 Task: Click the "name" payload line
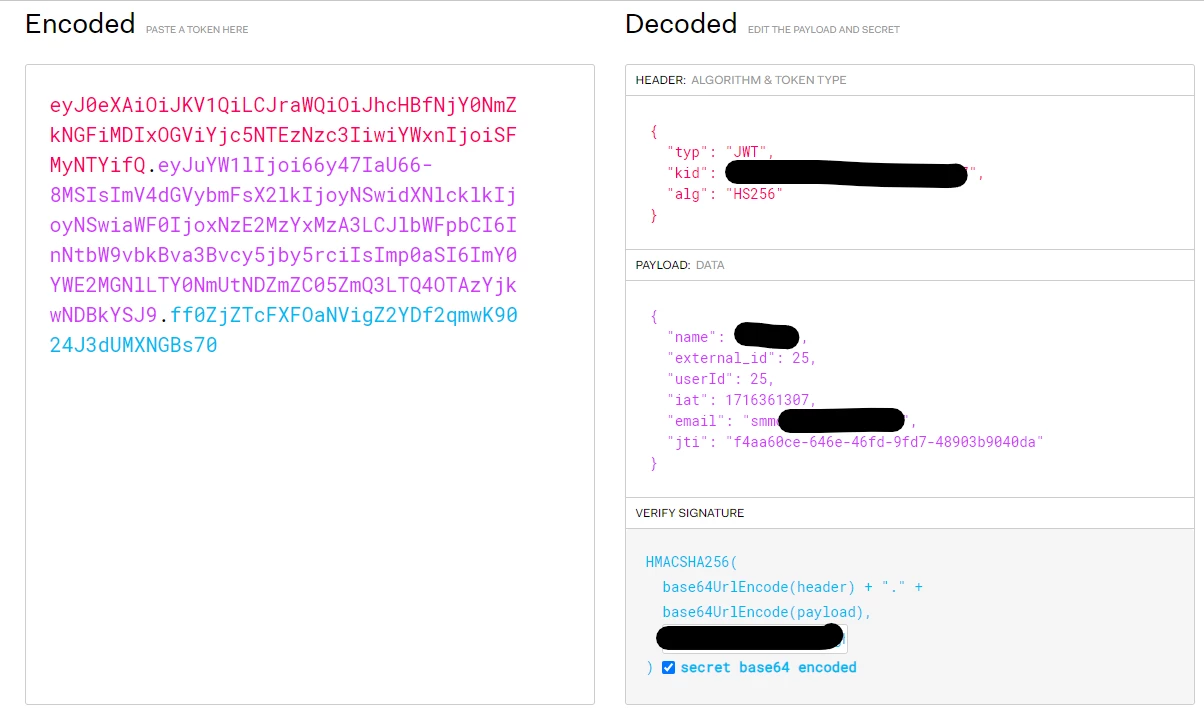(x=737, y=337)
